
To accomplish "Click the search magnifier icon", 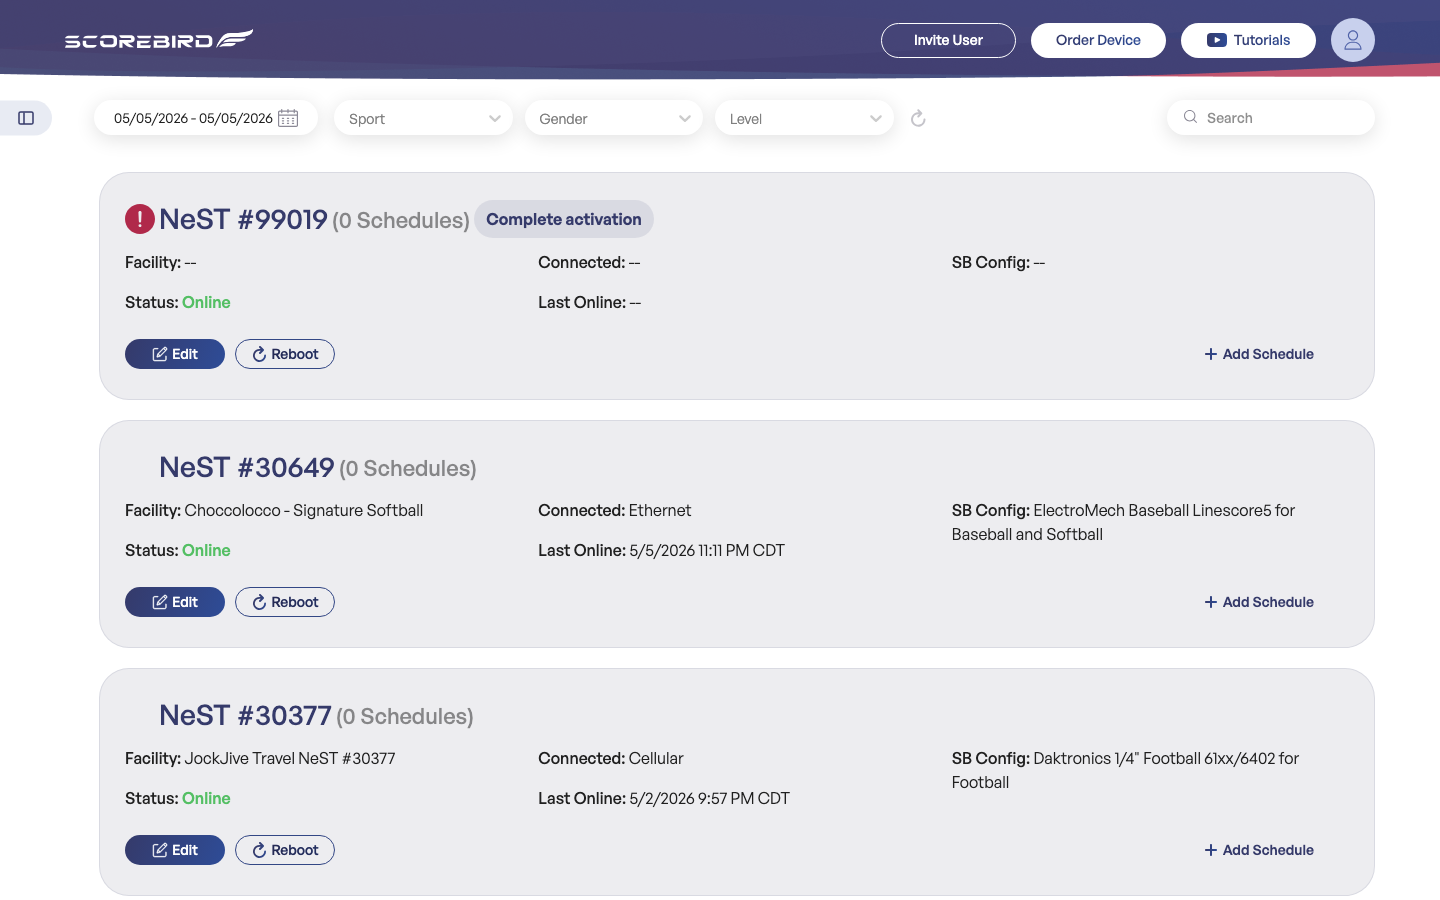I will click(1190, 117).
